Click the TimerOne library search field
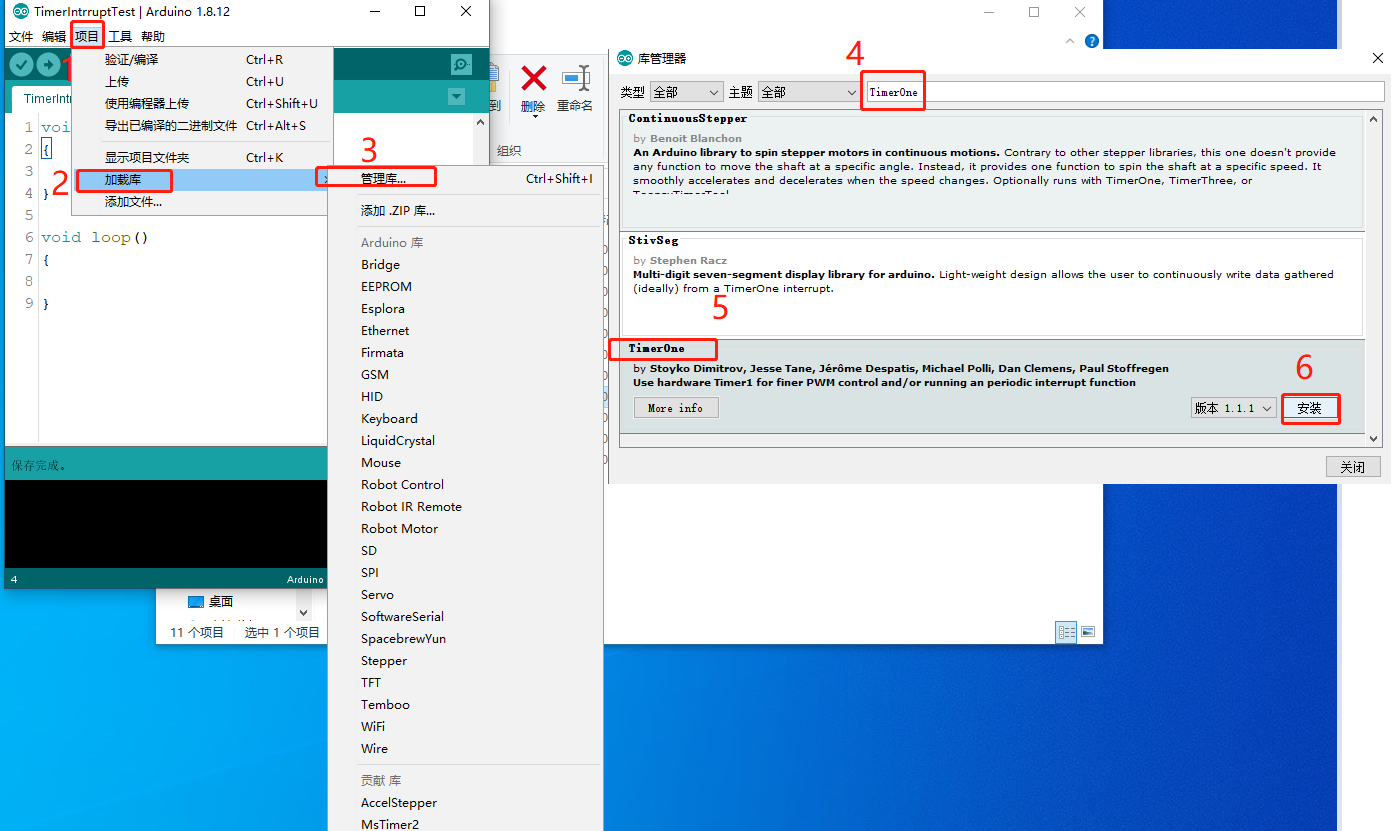The width and height of the screenshot is (1394, 831). (x=1123, y=92)
